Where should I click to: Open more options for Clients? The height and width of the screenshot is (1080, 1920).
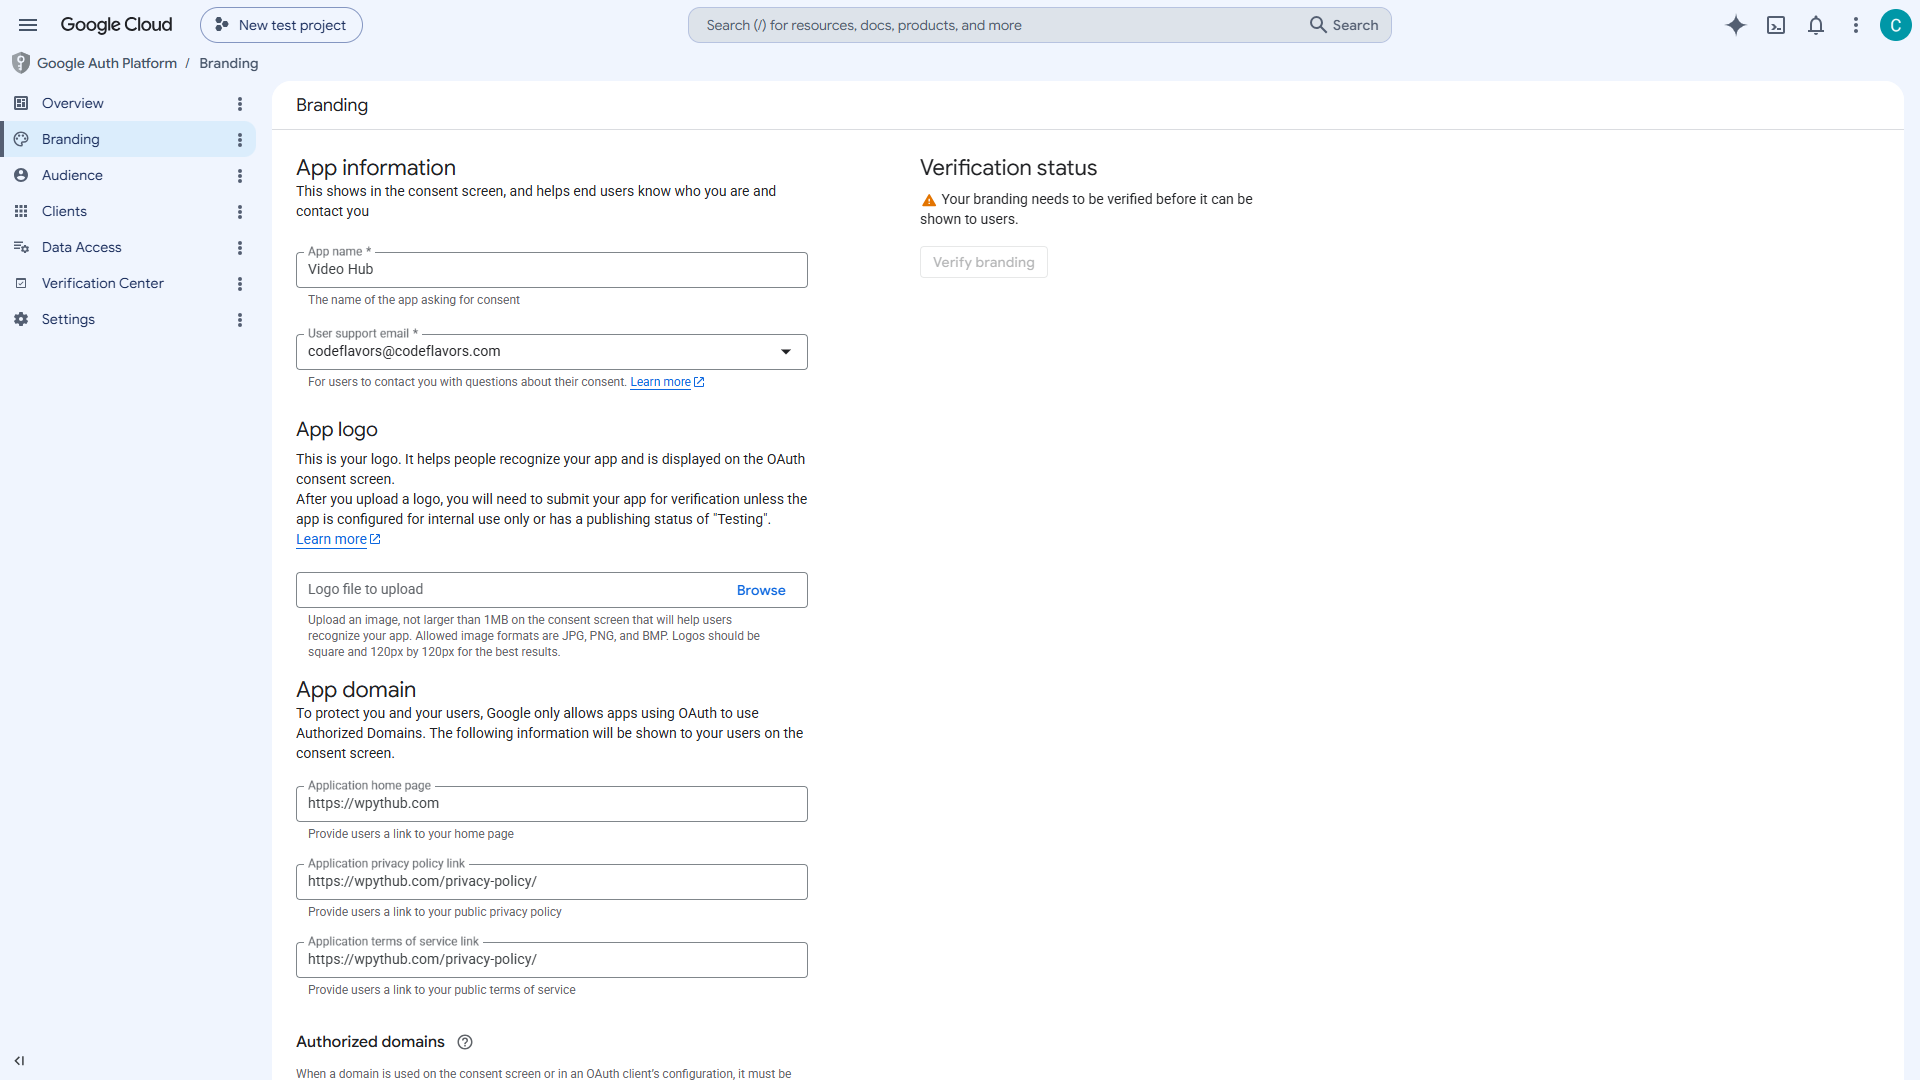240,212
